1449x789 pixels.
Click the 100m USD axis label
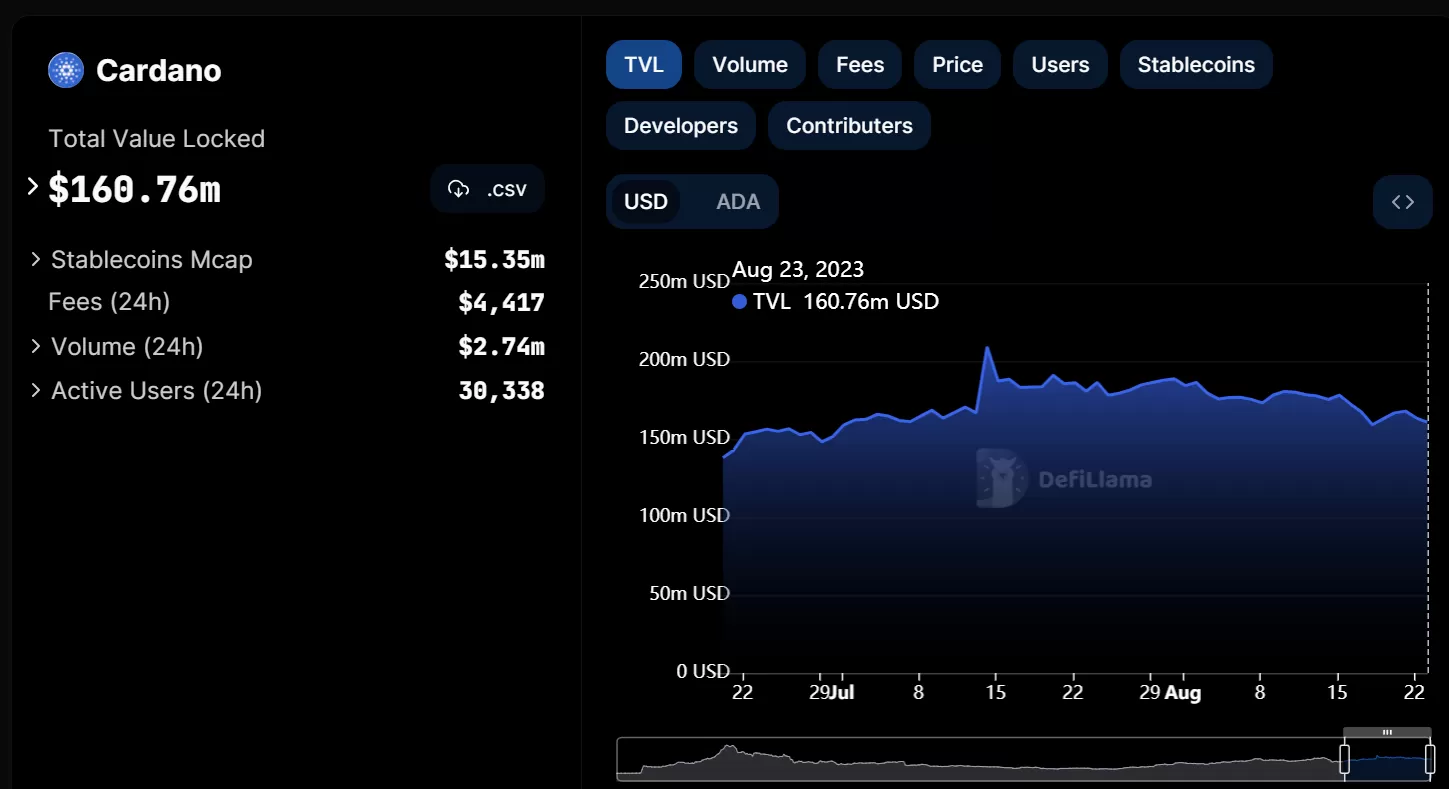tap(684, 515)
